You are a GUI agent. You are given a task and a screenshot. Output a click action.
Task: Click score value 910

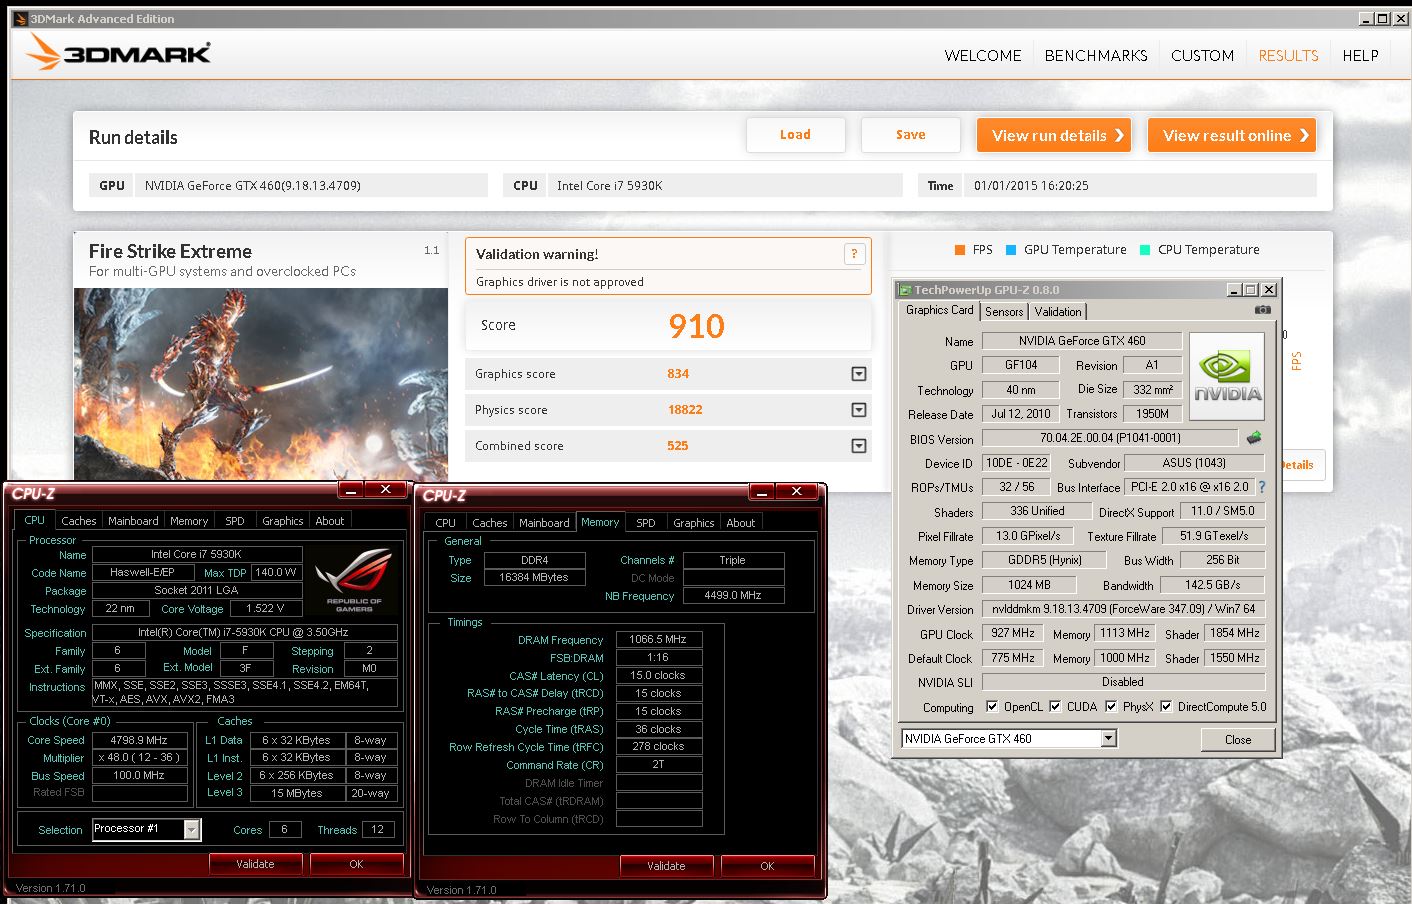pos(697,326)
